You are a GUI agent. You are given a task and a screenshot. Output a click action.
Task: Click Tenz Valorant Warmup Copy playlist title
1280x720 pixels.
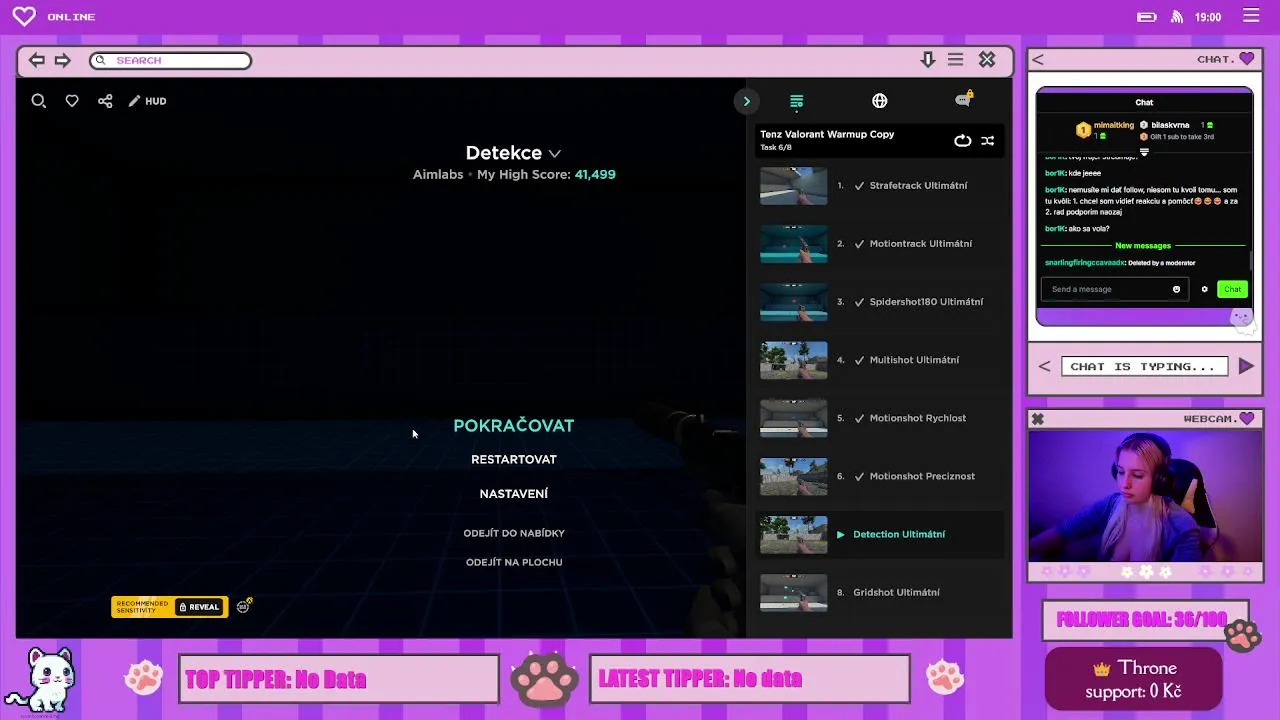click(827, 134)
